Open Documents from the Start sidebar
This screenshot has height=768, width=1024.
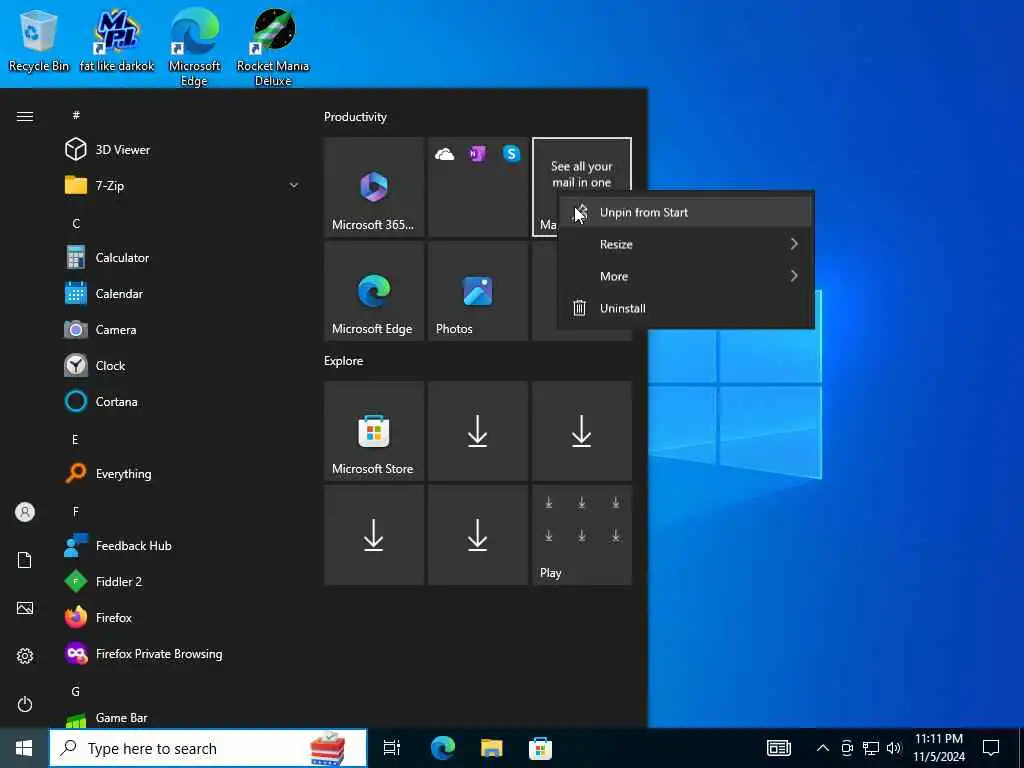coord(25,560)
